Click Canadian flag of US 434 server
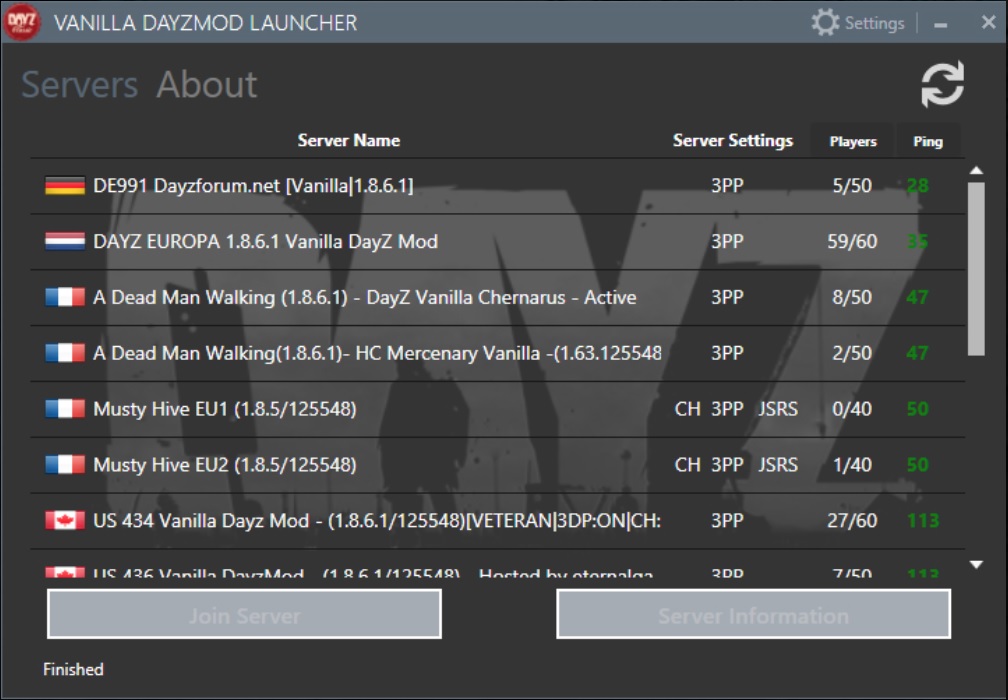This screenshot has width=1008, height=700. click(x=65, y=520)
